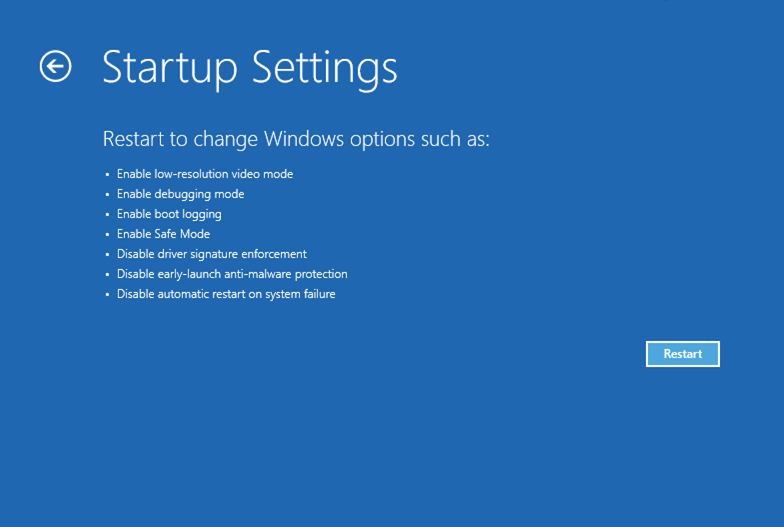Click bullet beside 'Enable low-resolution video mode'

107,174
